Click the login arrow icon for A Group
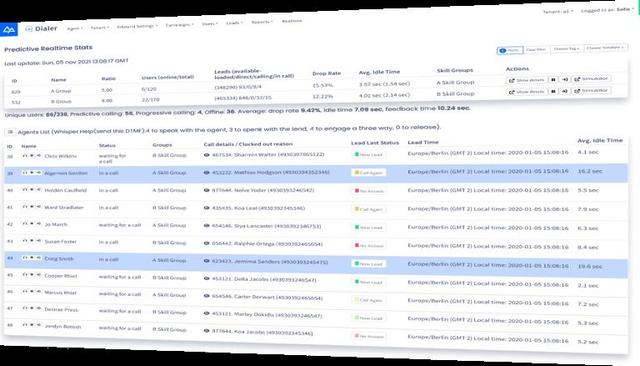Screen dimensions: 640x366 565,79
